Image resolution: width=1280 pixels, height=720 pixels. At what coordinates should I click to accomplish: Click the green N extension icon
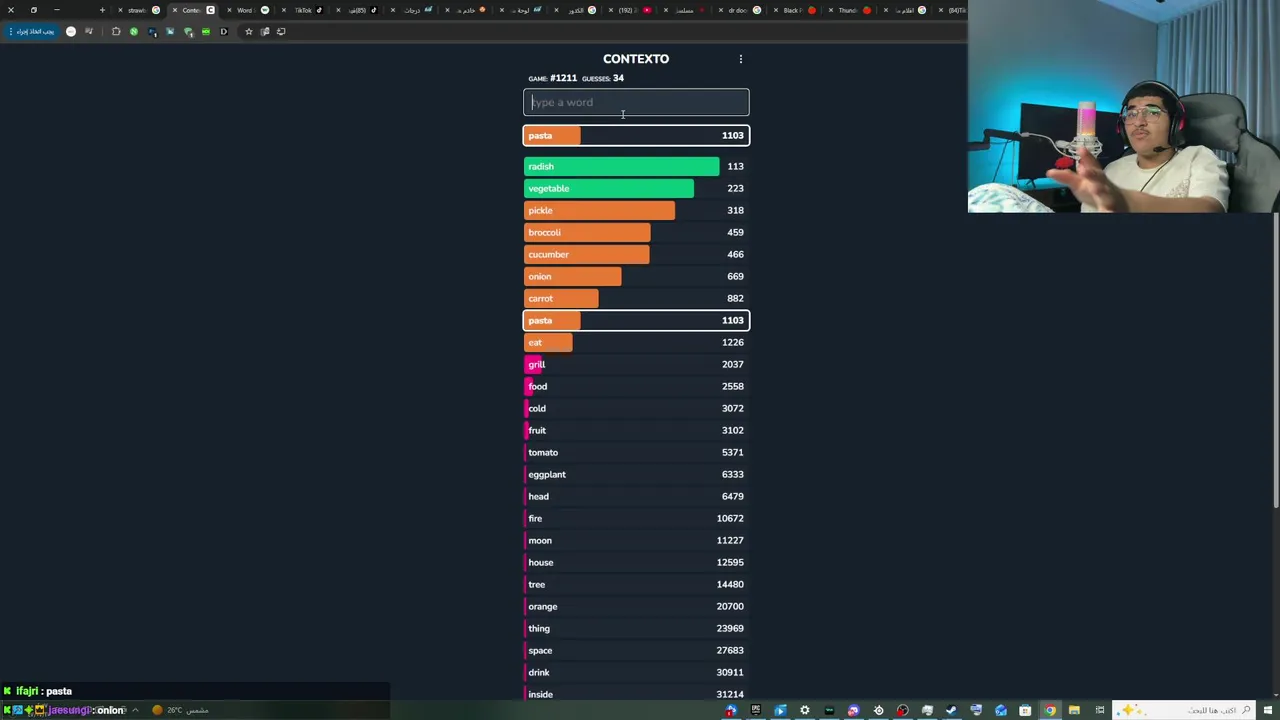pos(134,32)
